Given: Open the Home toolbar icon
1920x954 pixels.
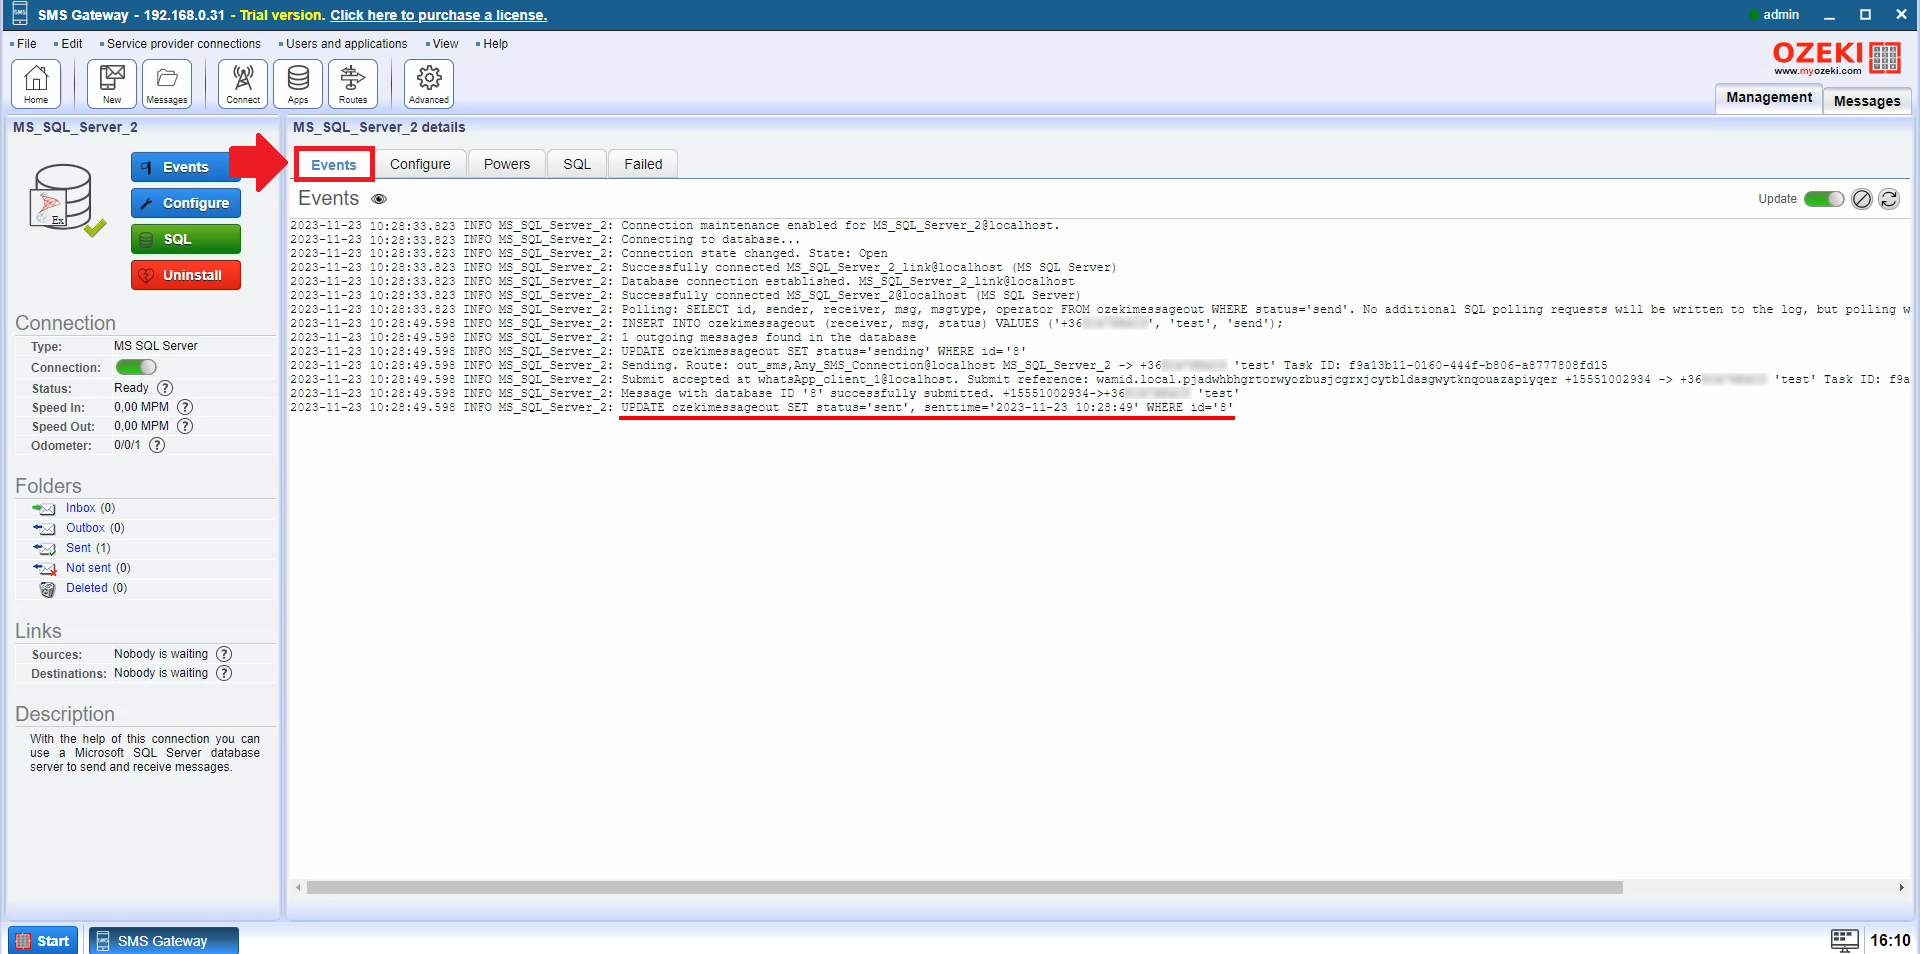Looking at the screenshot, I should [x=36, y=83].
